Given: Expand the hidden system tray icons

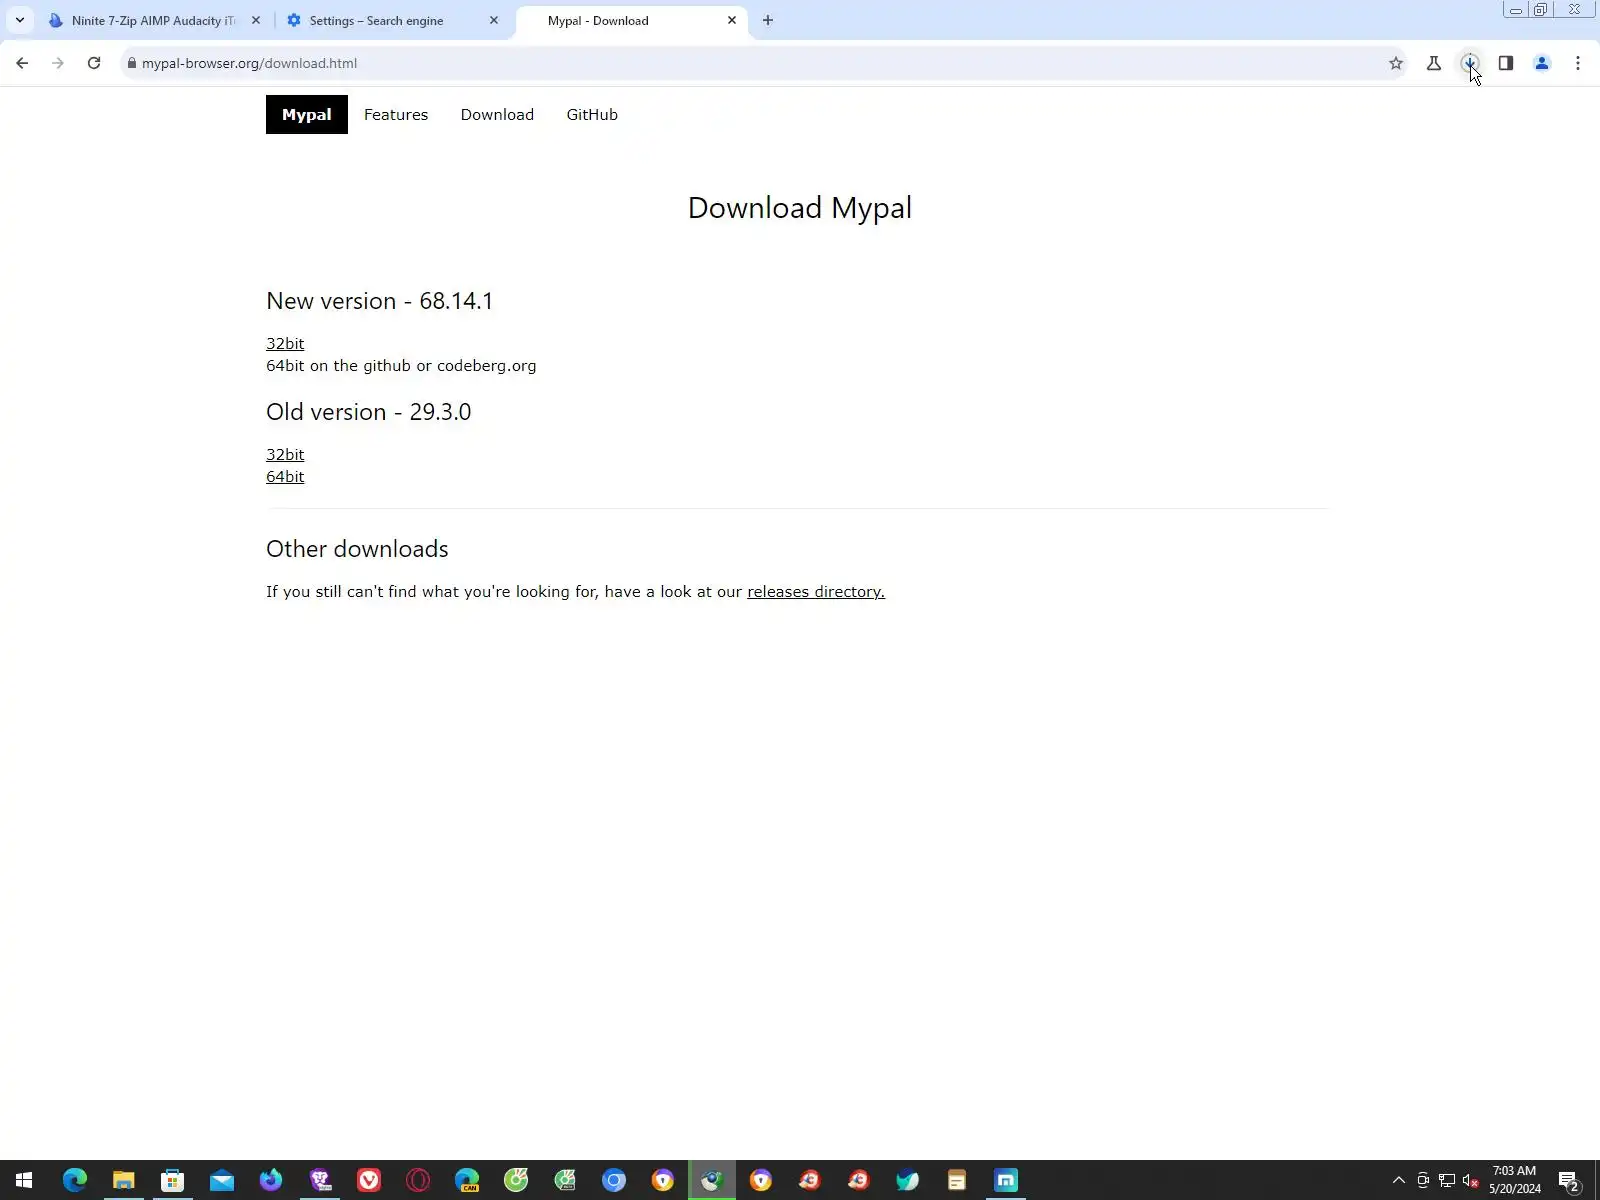Looking at the screenshot, I should (x=1399, y=1180).
